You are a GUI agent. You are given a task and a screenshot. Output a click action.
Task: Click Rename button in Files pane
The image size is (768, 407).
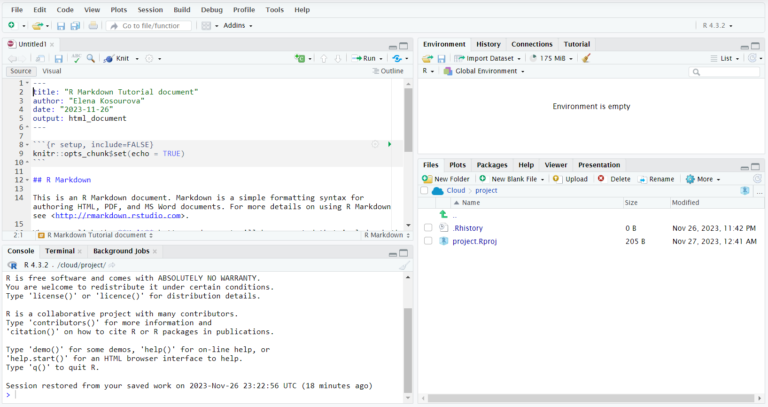click(656, 179)
